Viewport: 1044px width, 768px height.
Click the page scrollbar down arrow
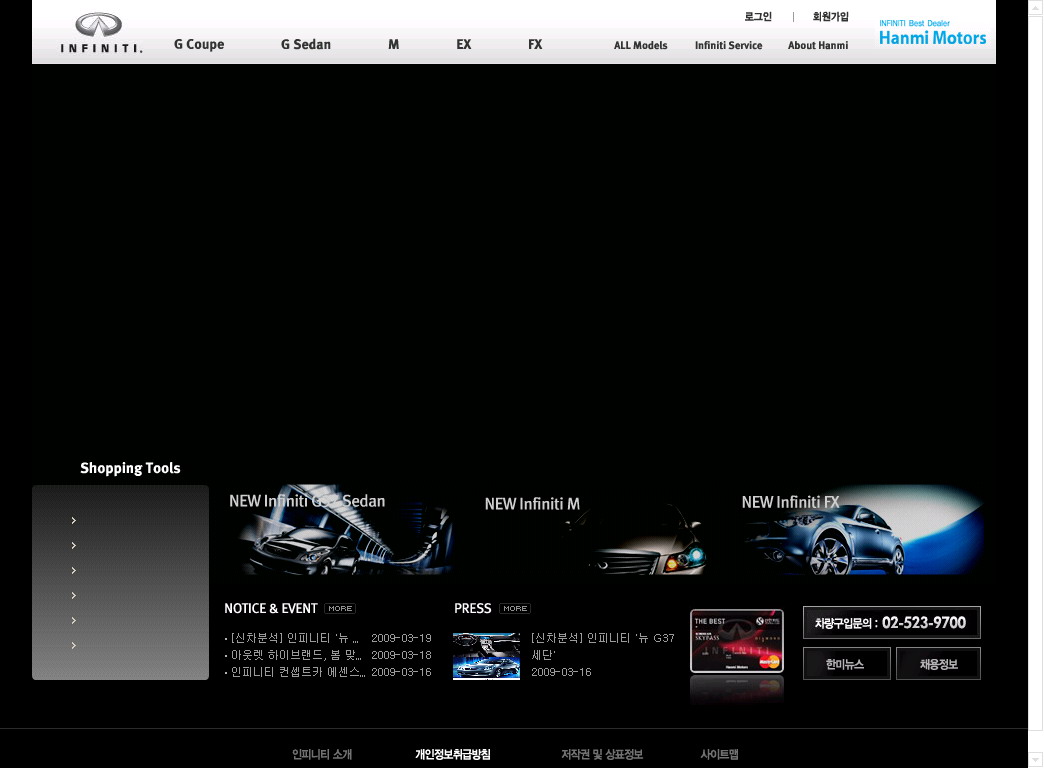(1036, 759)
